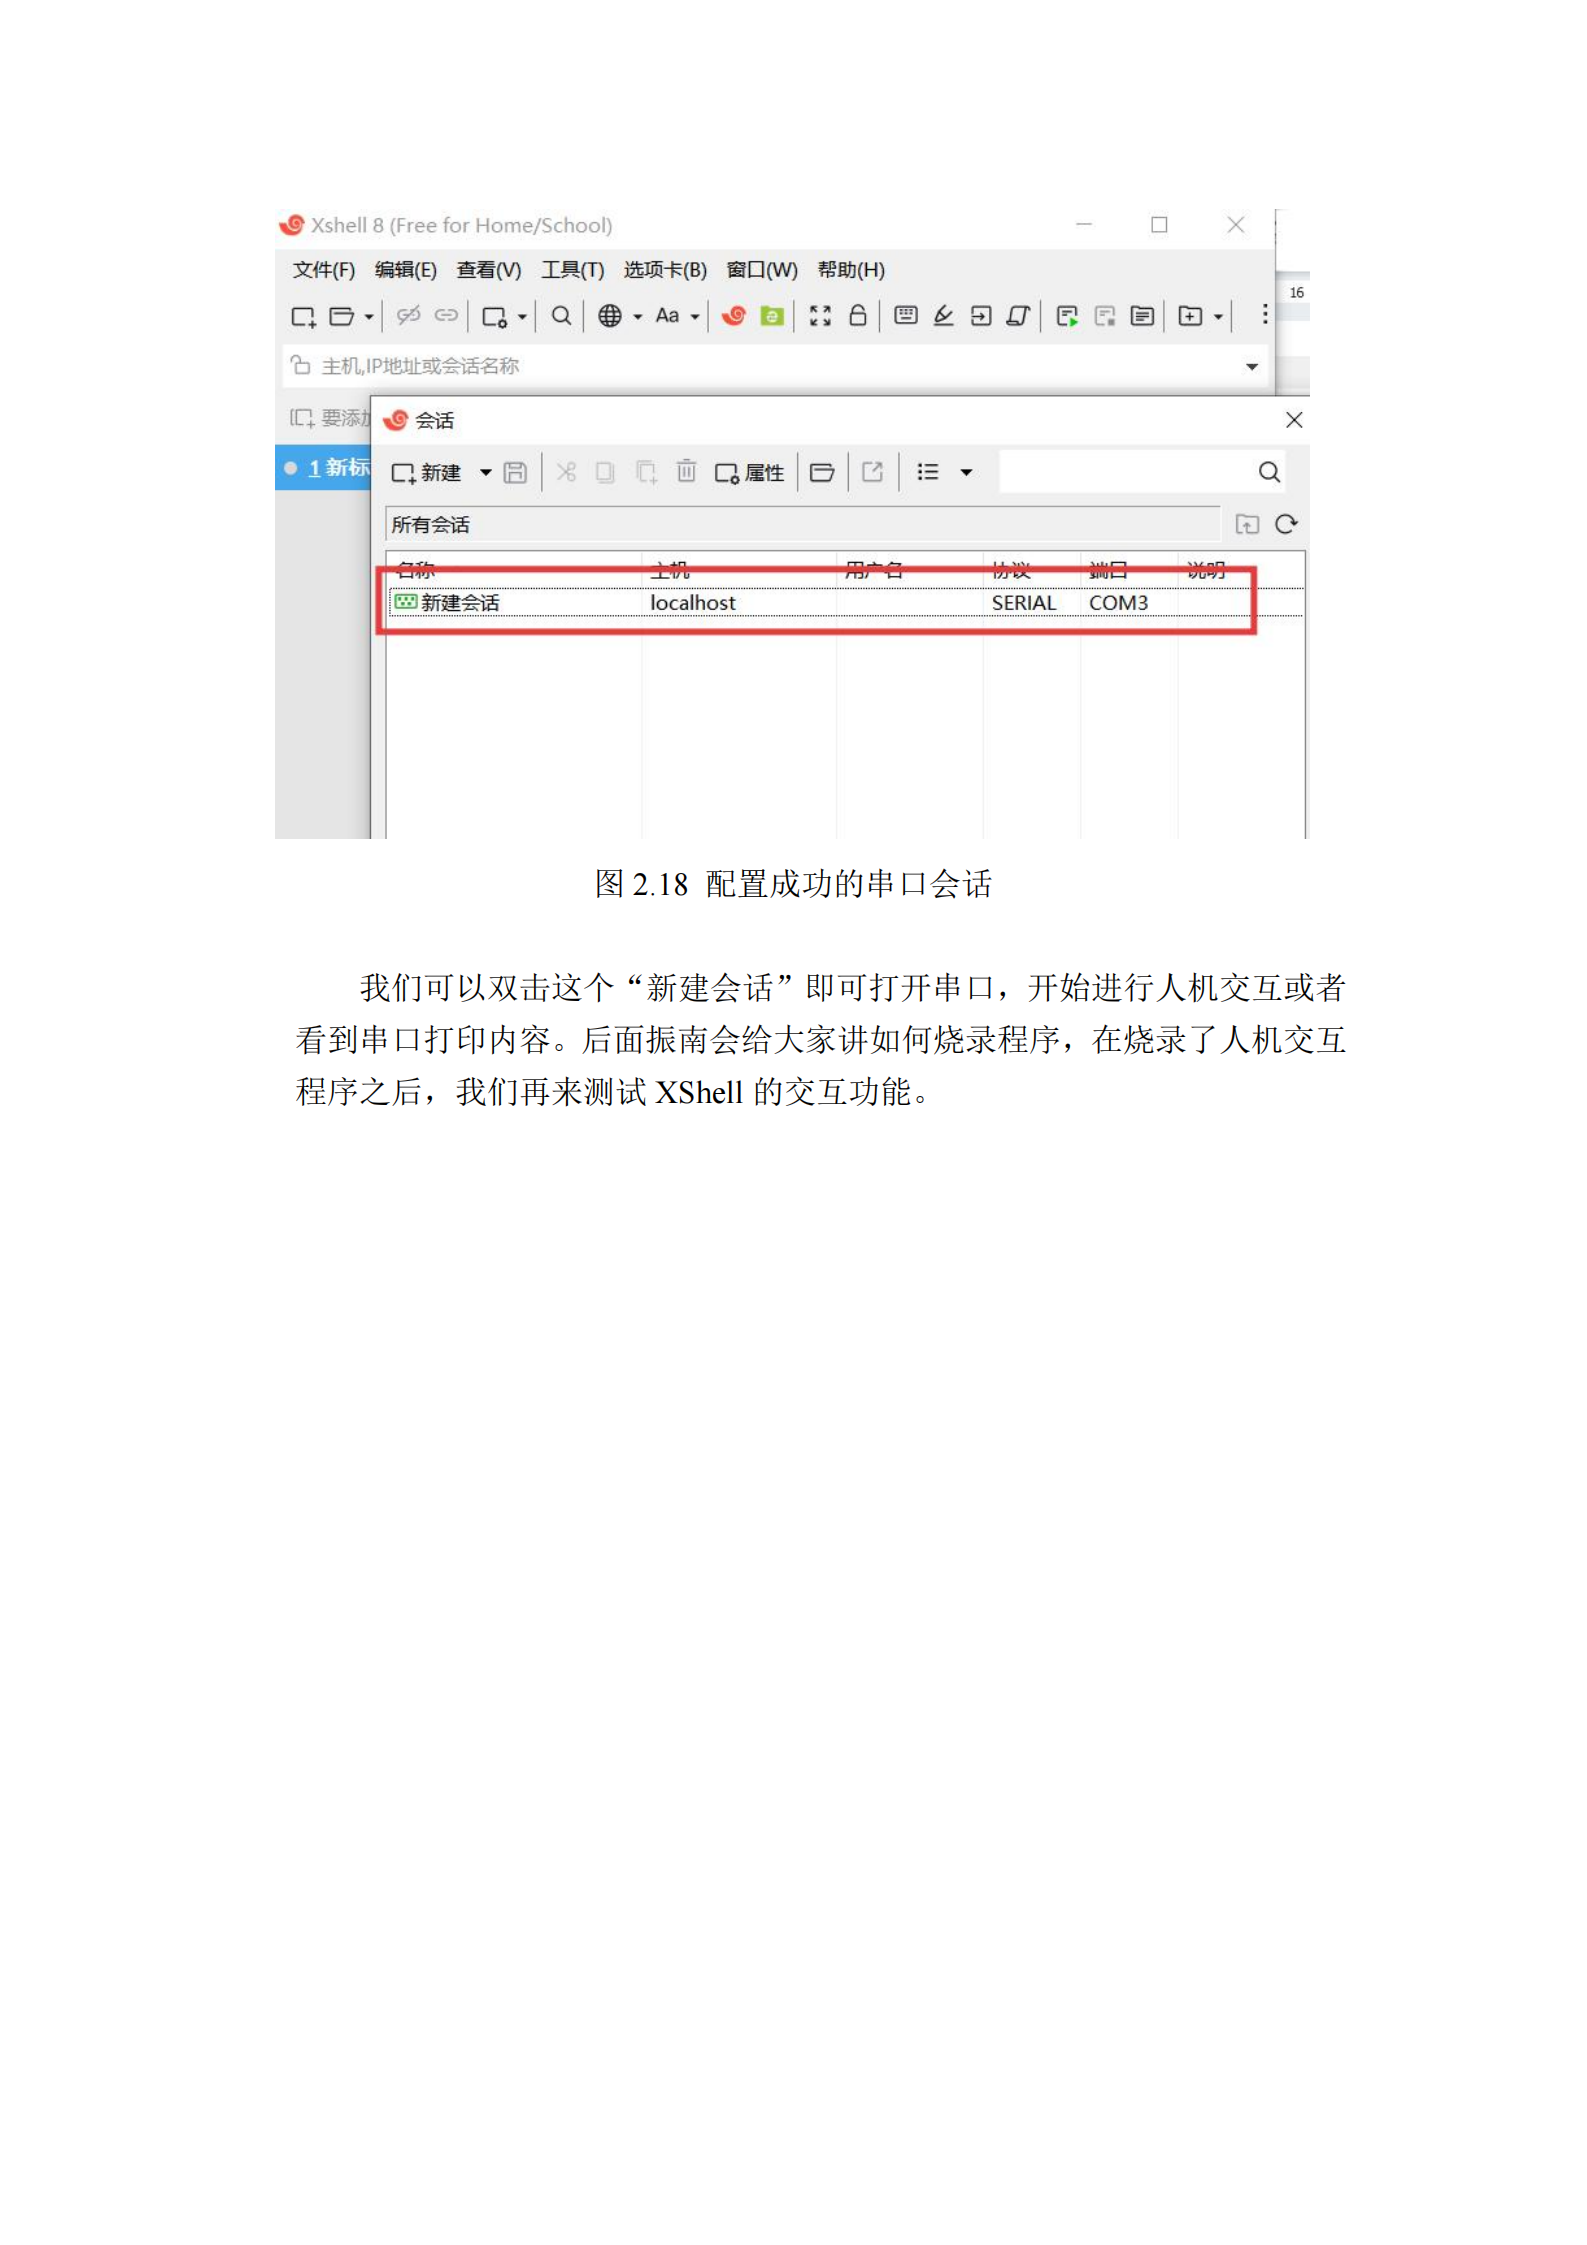Click the search magnifier in sessions dialog
Viewport: 1587px width, 2245px height.
click(x=1269, y=473)
